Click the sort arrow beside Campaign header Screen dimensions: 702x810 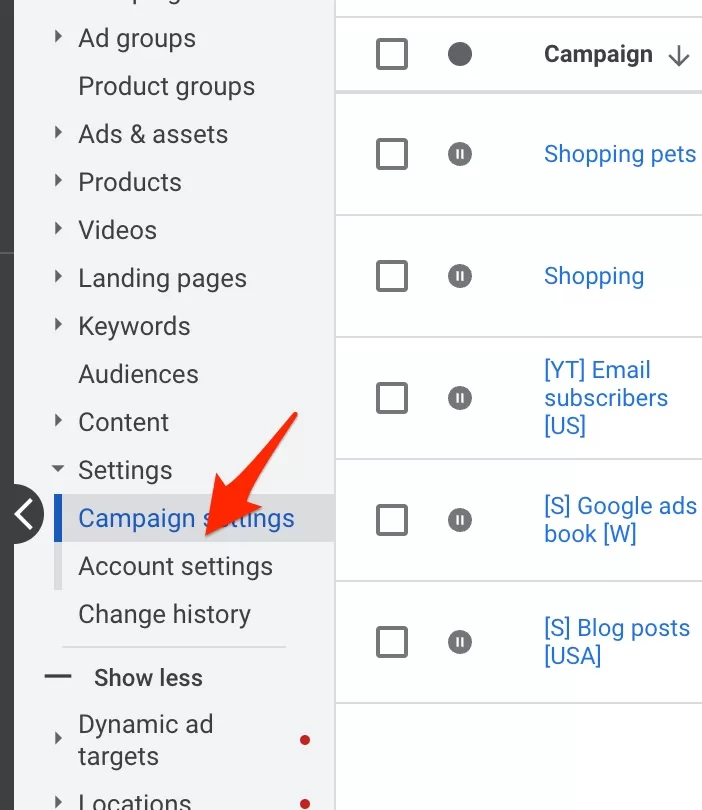pyautogui.click(x=679, y=55)
